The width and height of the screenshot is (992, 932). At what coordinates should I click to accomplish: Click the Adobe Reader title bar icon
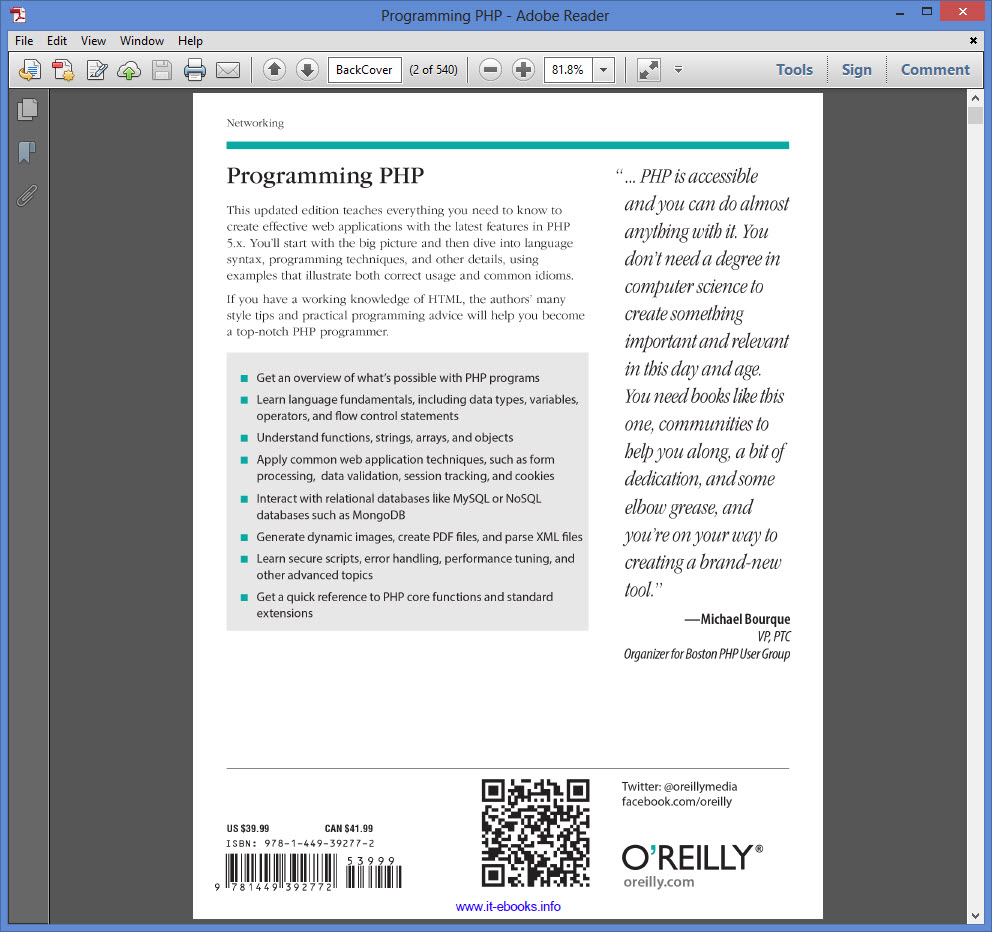click(18, 15)
